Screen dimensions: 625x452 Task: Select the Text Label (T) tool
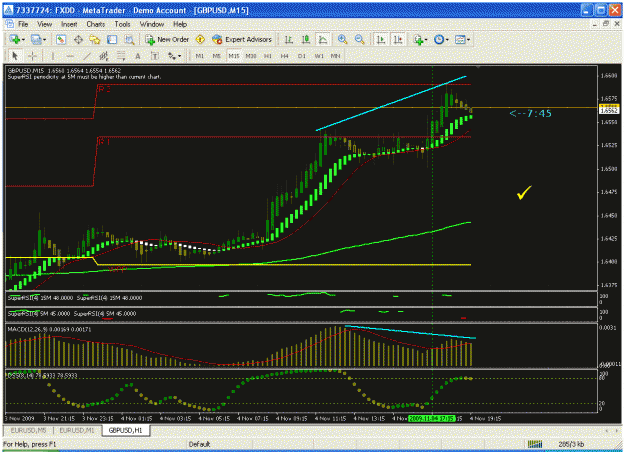[155, 56]
